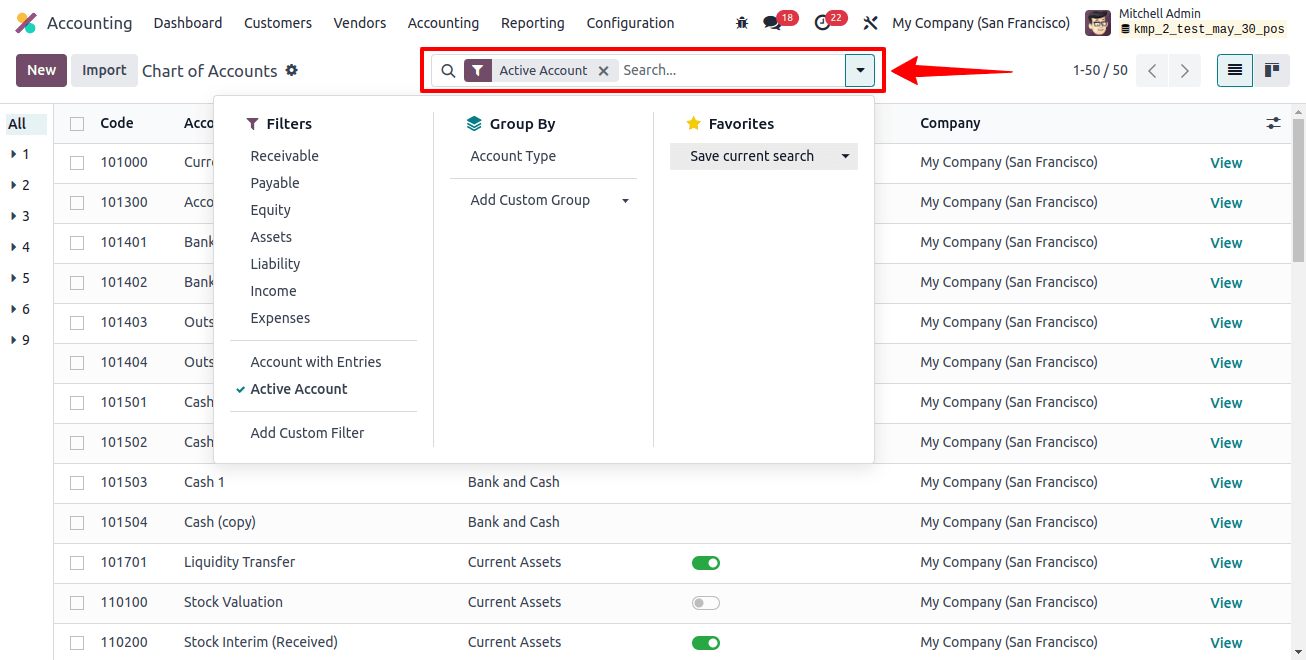
Task: Open Mitchell Admin user avatar menu
Action: coord(1097,23)
